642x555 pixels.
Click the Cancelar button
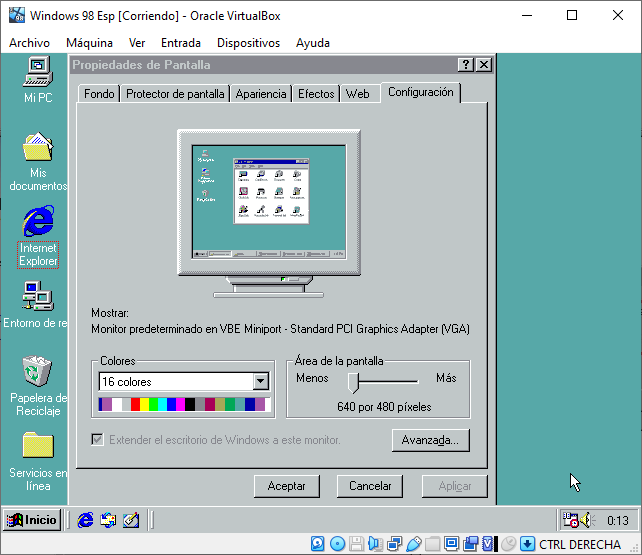click(x=370, y=486)
